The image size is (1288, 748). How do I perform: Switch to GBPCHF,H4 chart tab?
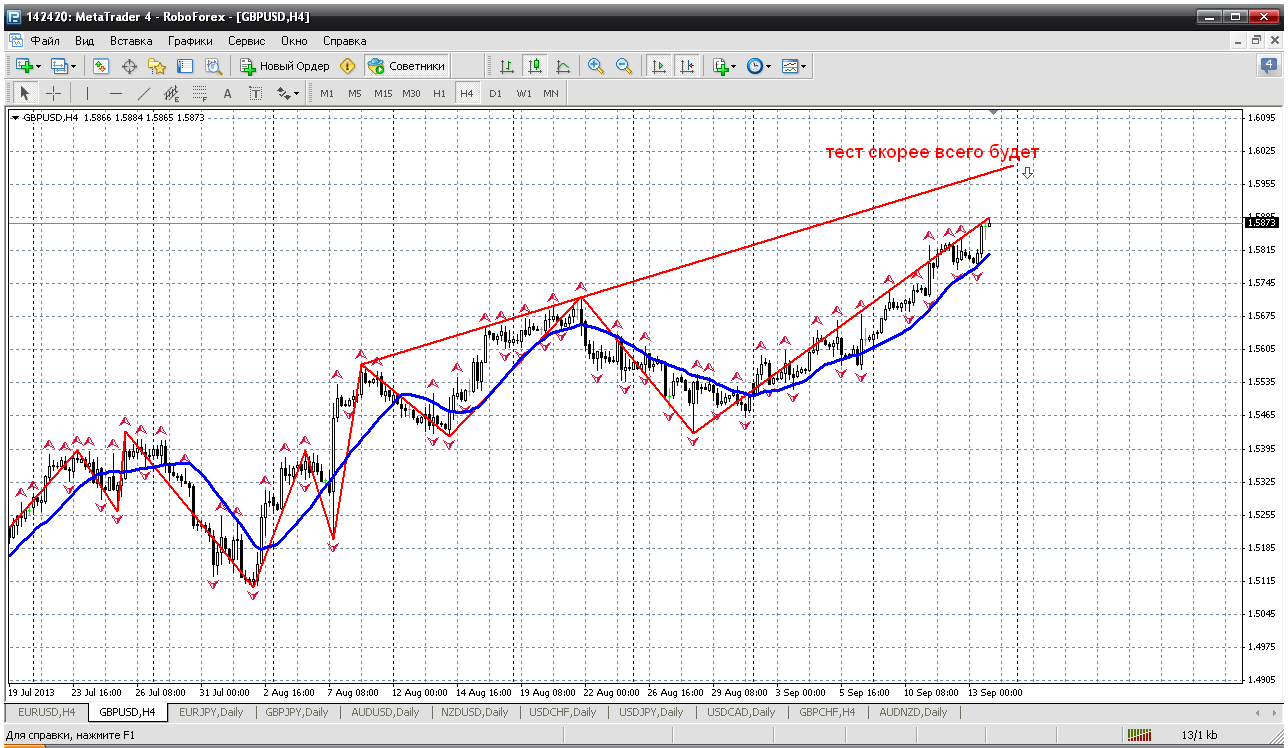826,712
